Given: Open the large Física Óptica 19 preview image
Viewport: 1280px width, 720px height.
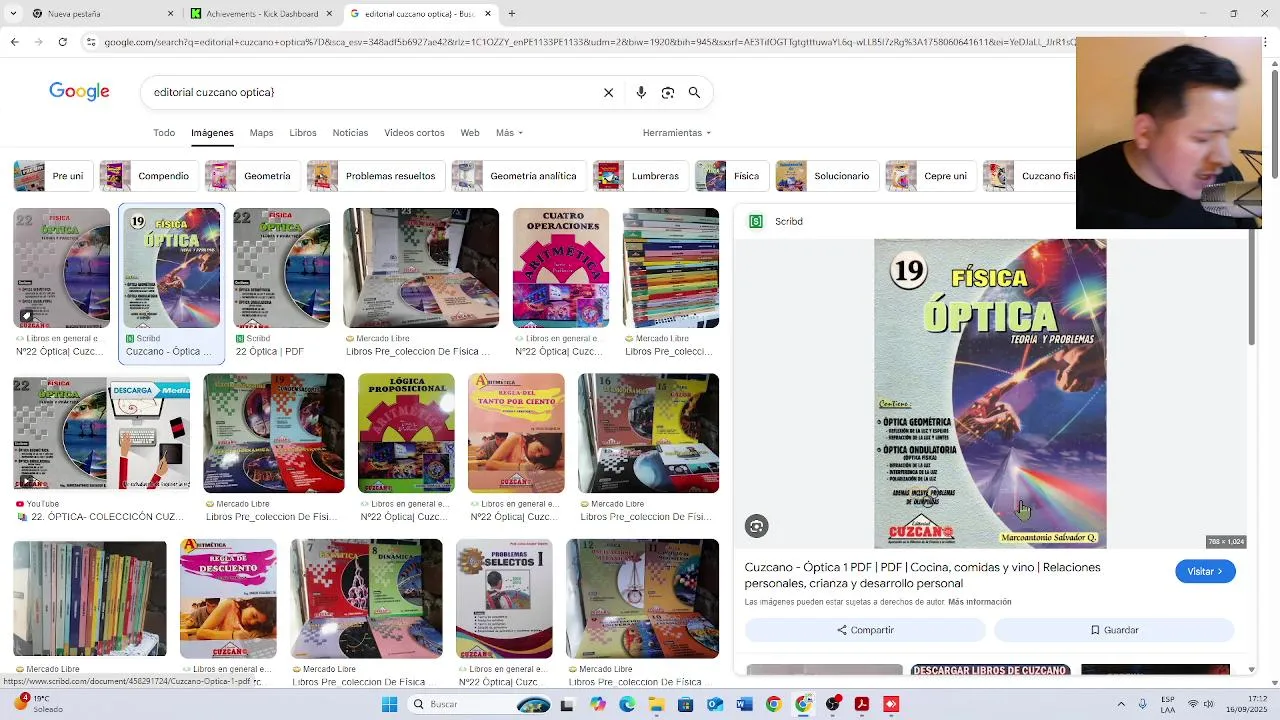Looking at the screenshot, I should tap(990, 393).
